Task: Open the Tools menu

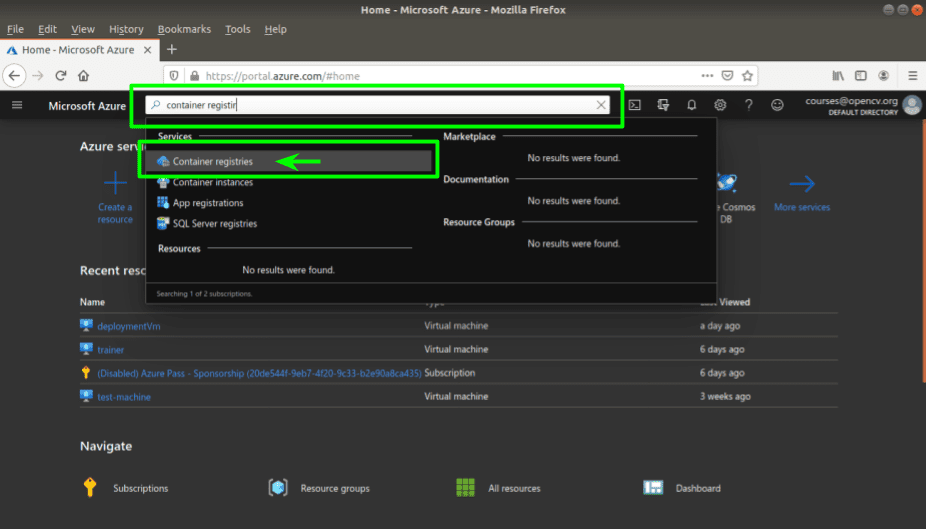Action: (x=237, y=29)
